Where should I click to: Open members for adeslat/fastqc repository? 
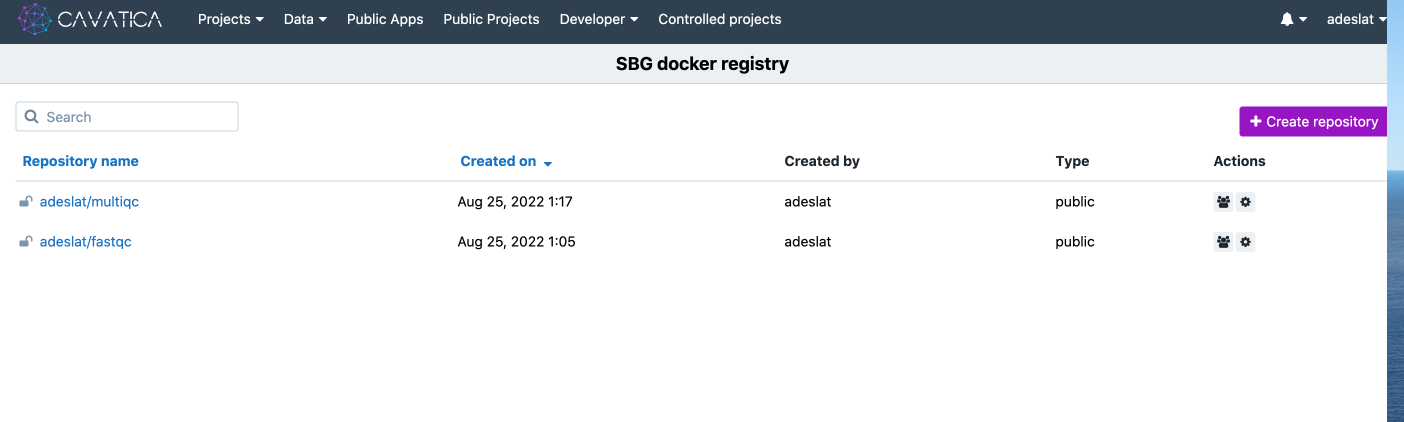1223,242
